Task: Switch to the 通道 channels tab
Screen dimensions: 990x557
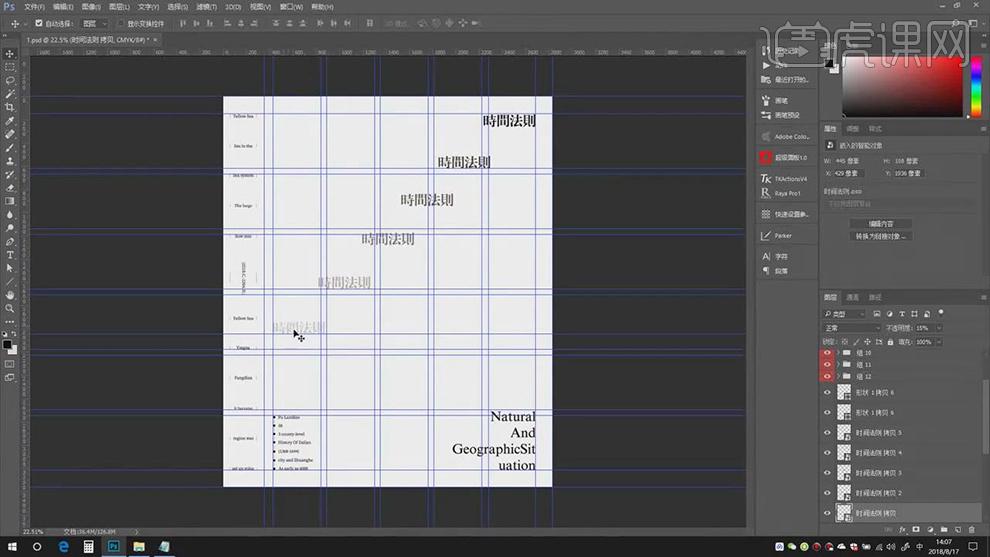Action: pyautogui.click(x=852, y=297)
